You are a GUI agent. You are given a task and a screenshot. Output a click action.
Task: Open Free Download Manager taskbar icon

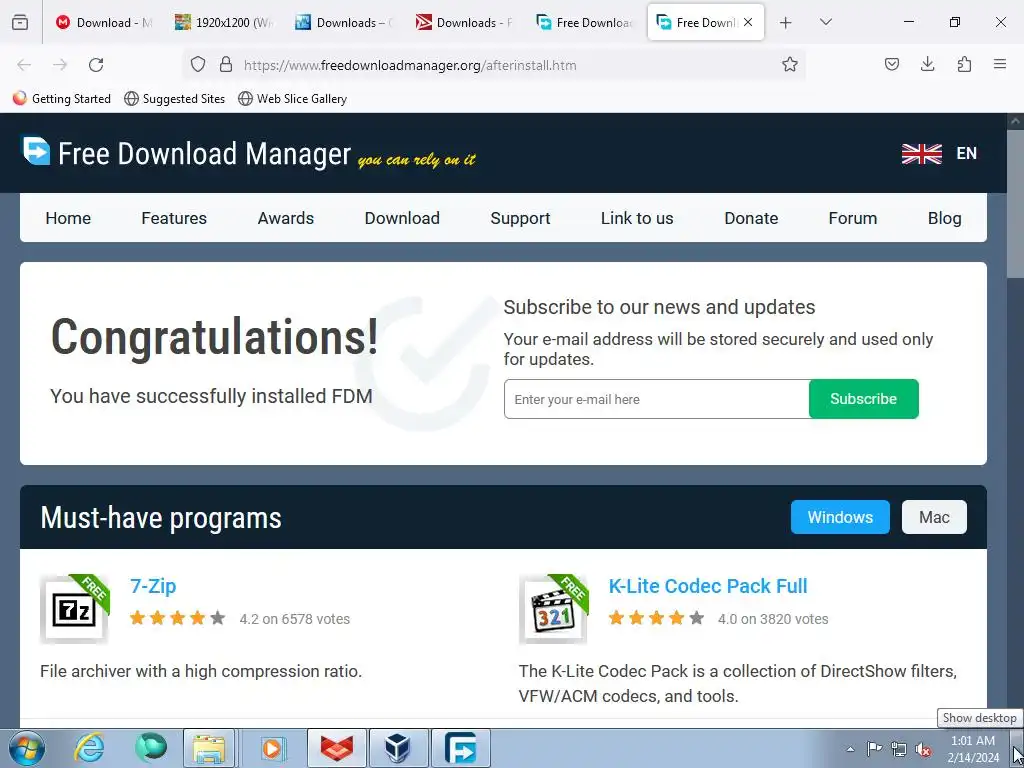pyautogui.click(x=460, y=748)
